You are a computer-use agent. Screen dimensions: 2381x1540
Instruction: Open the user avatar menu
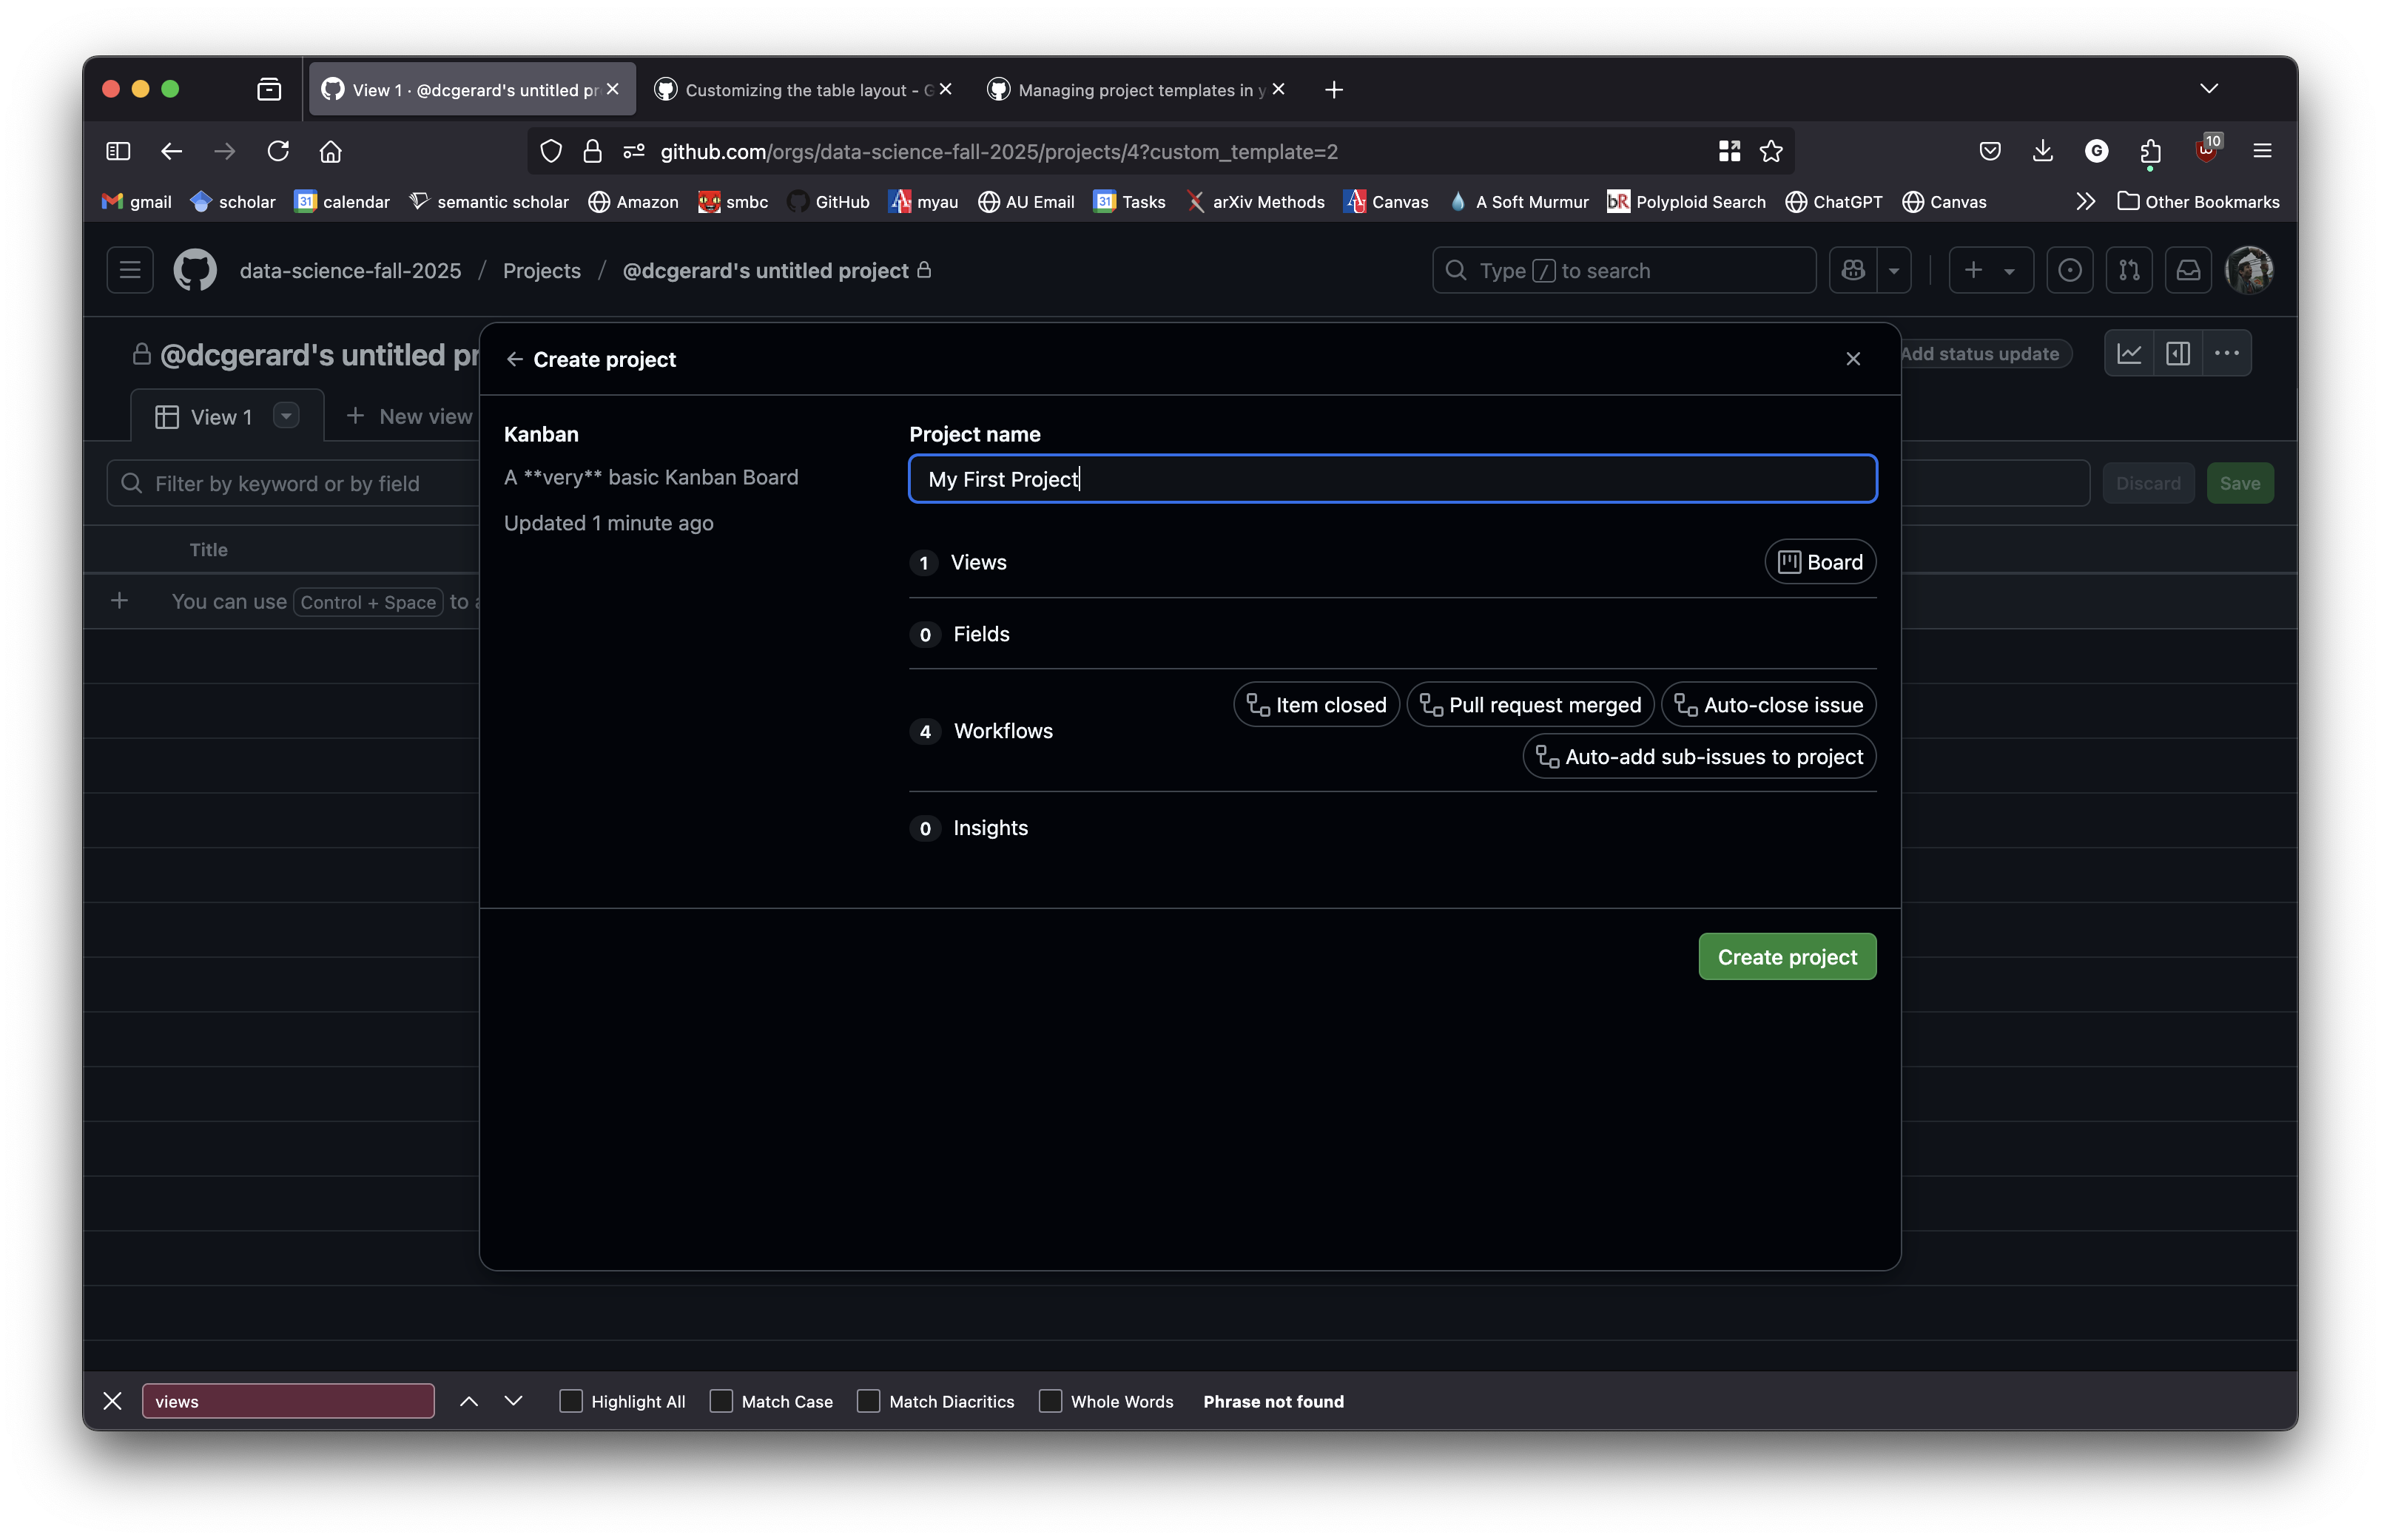[2248, 270]
